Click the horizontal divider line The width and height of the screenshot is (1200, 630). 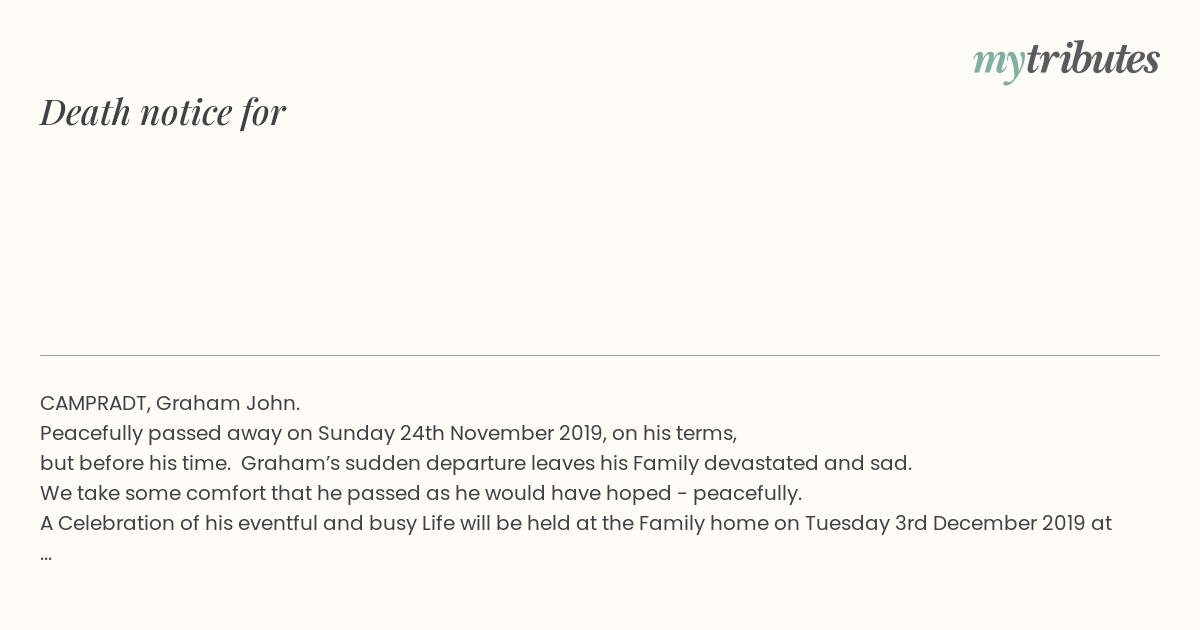[600, 355]
